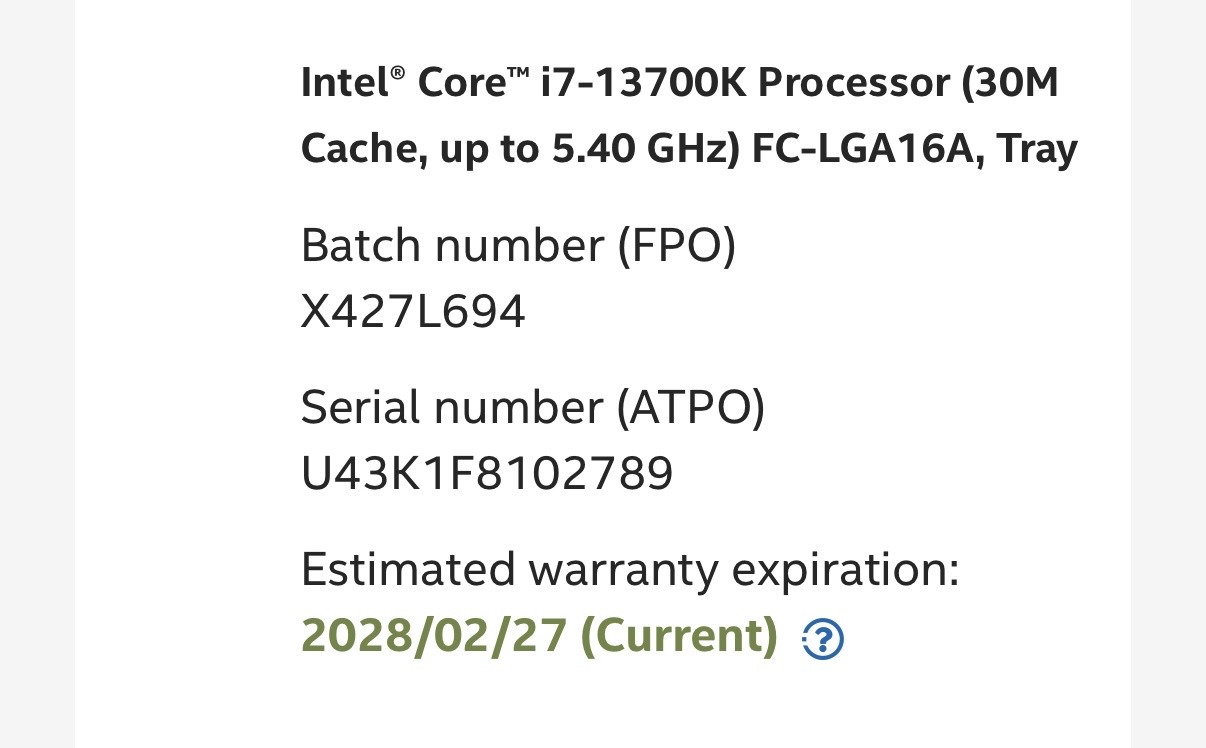Click the batch number value X427L694
This screenshot has height=748, width=1206.
(x=413, y=312)
